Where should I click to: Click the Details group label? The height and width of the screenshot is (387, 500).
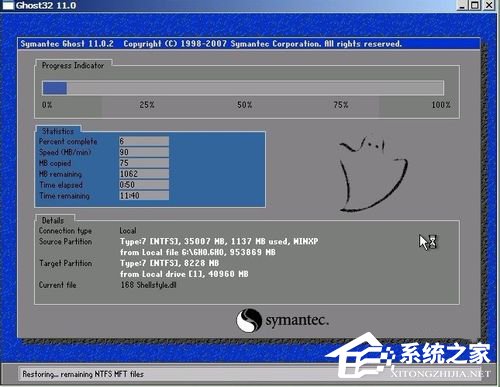pos(53,220)
